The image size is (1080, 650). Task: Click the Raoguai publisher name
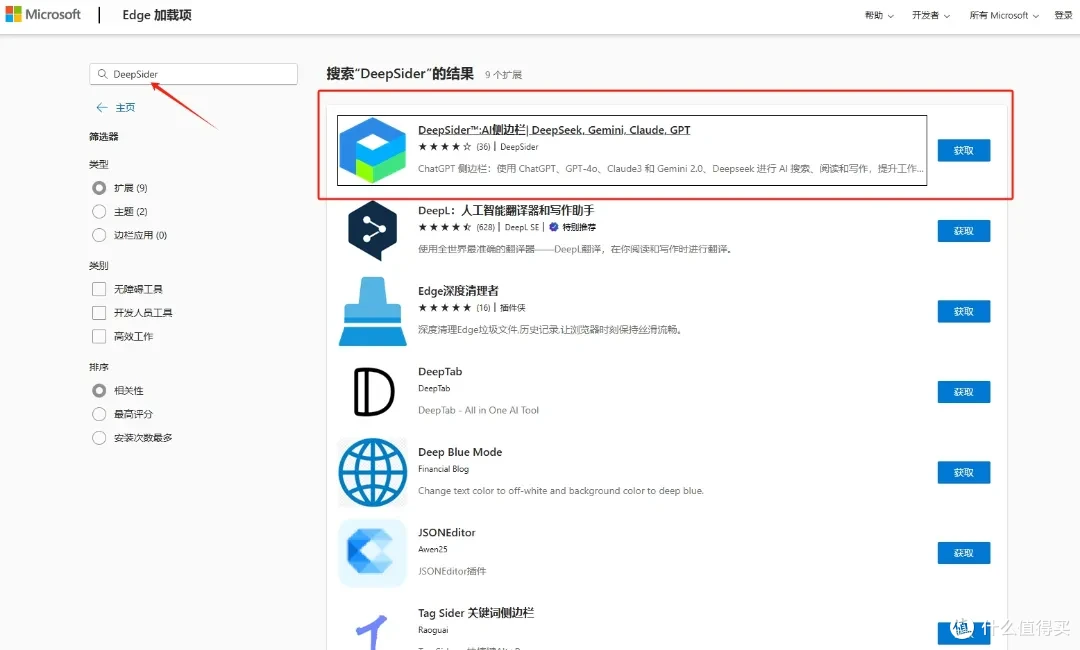433,630
